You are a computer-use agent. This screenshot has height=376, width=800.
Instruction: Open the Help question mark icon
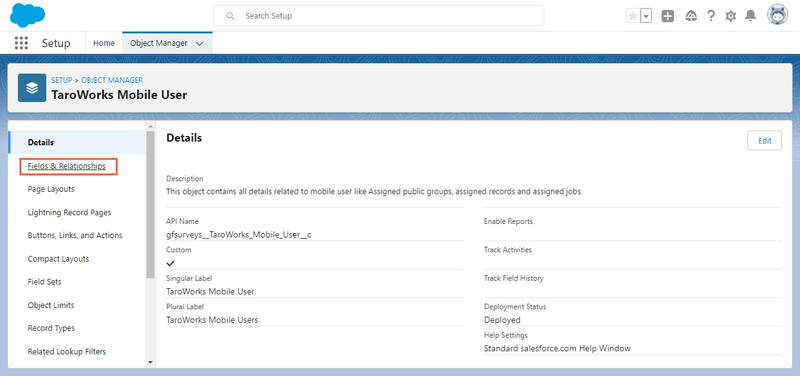[711, 16]
